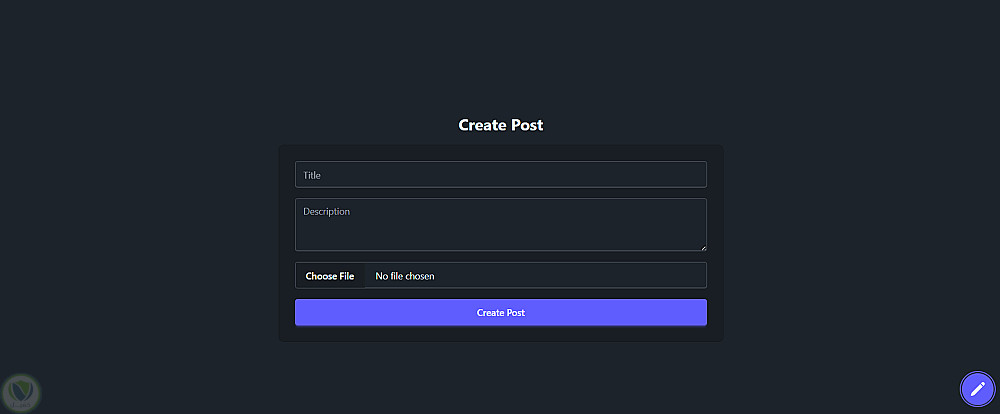Place cursor in the Title textbox
1000x414 pixels.
500,175
